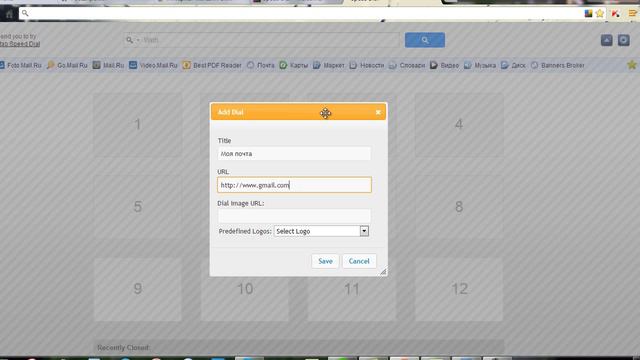Click the dialog resize grip corner
Screen dimensions: 640x360
[x=383, y=272]
